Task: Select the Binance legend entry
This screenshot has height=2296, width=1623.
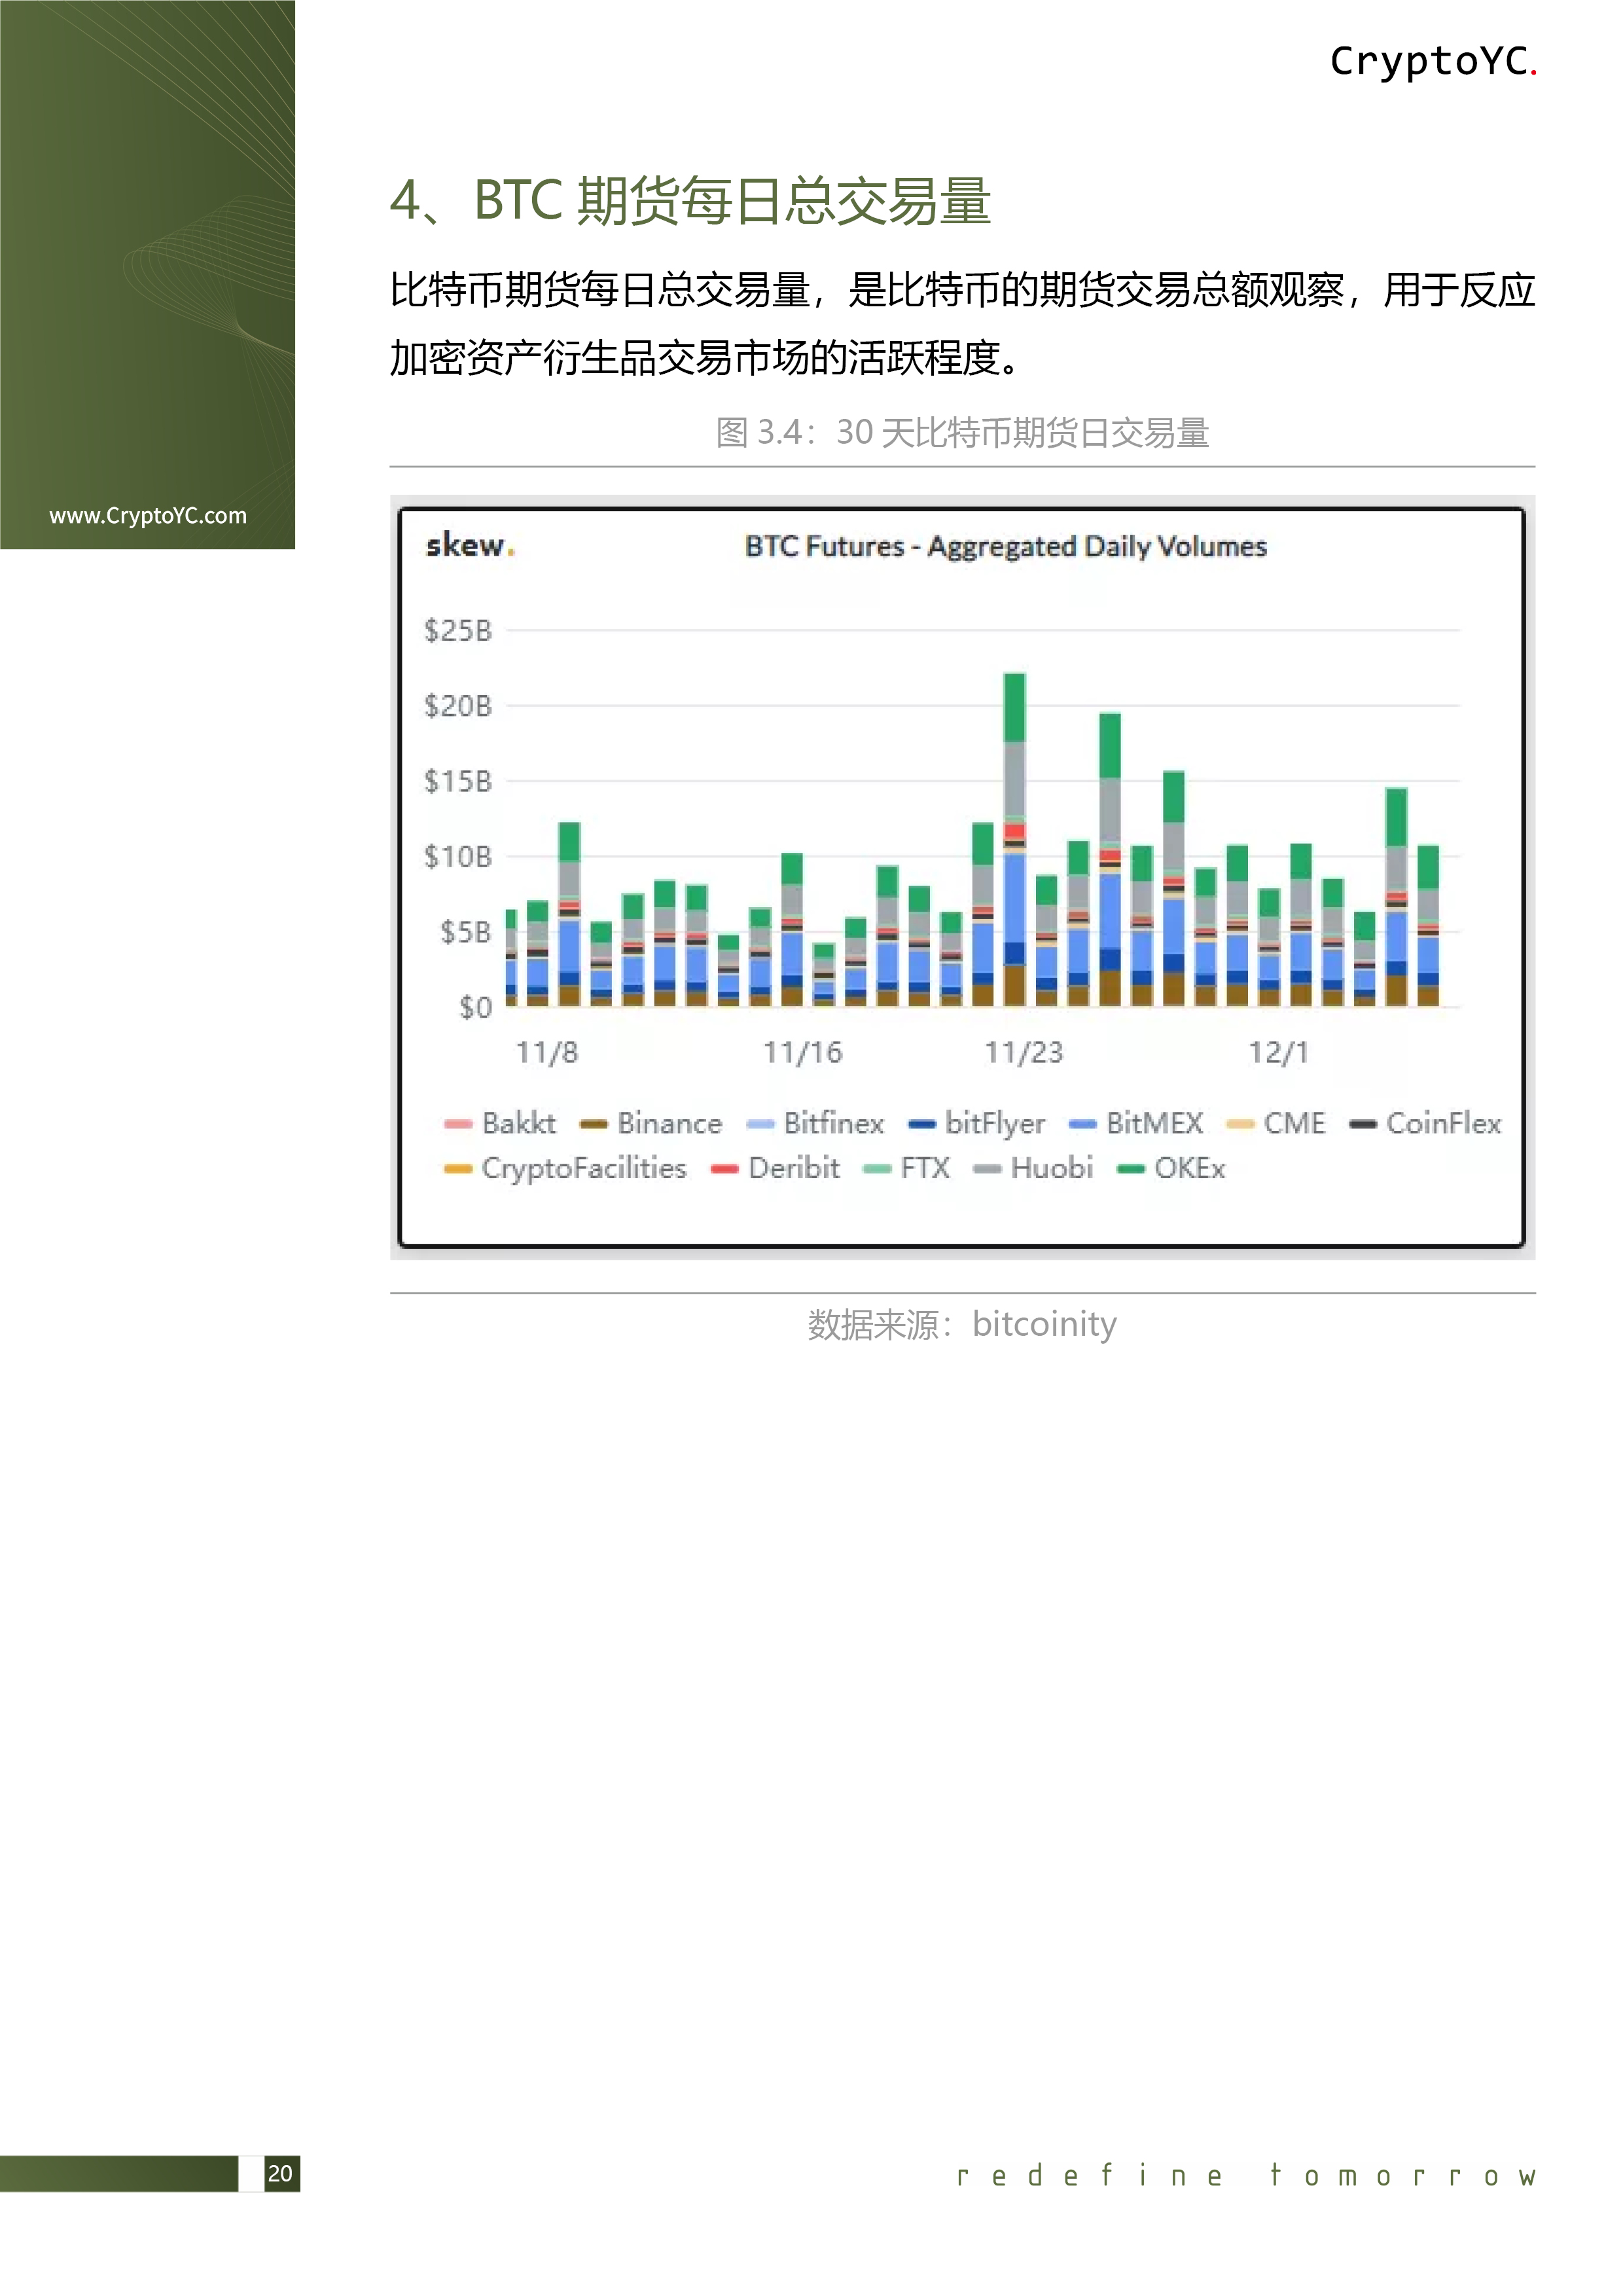Action: click(651, 1123)
